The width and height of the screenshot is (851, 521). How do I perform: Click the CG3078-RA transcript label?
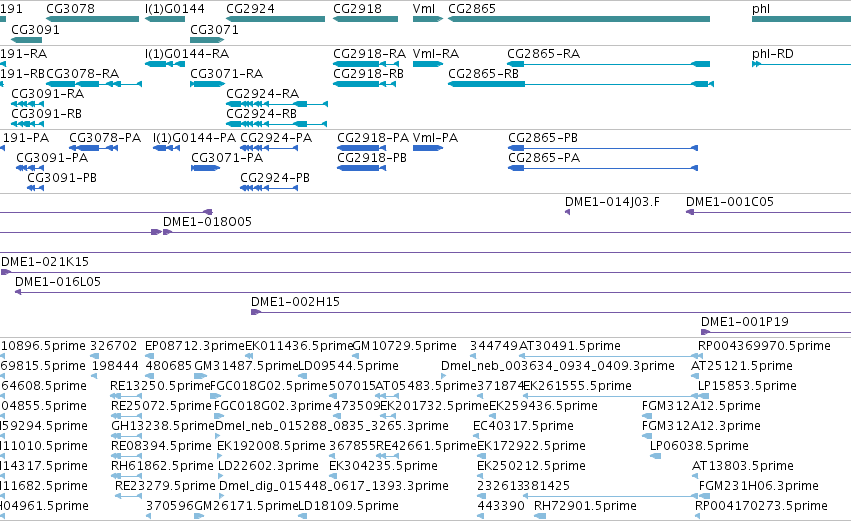pos(82,74)
